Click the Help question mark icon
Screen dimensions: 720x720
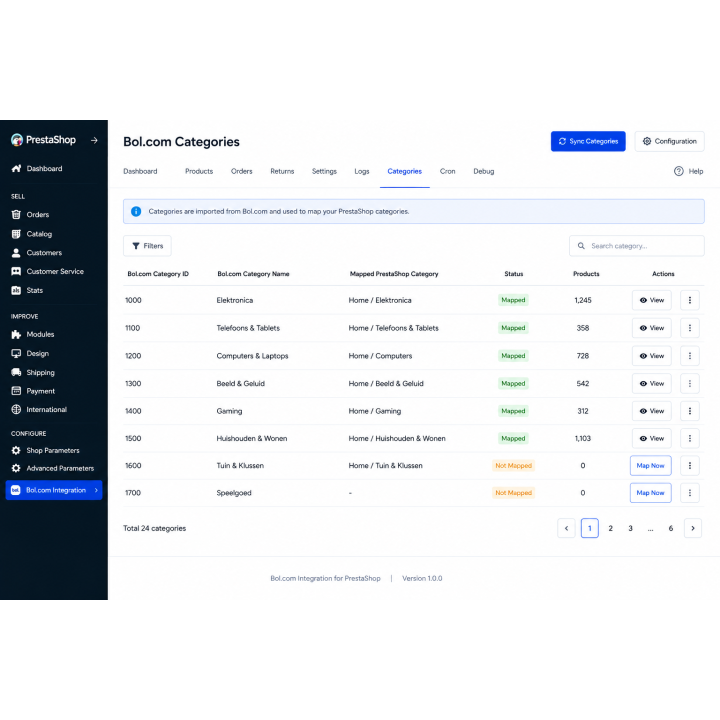pyautogui.click(x=679, y=171)
